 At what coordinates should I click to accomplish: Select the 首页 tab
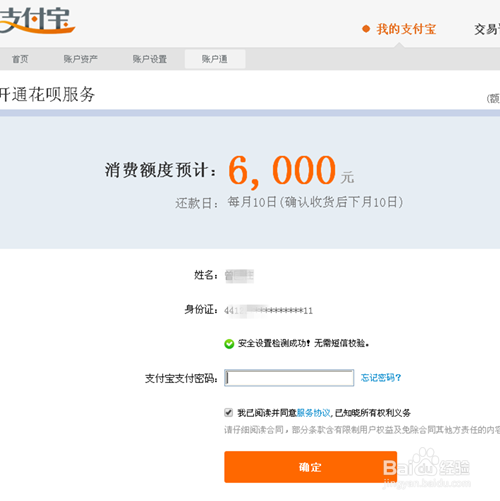20,59
